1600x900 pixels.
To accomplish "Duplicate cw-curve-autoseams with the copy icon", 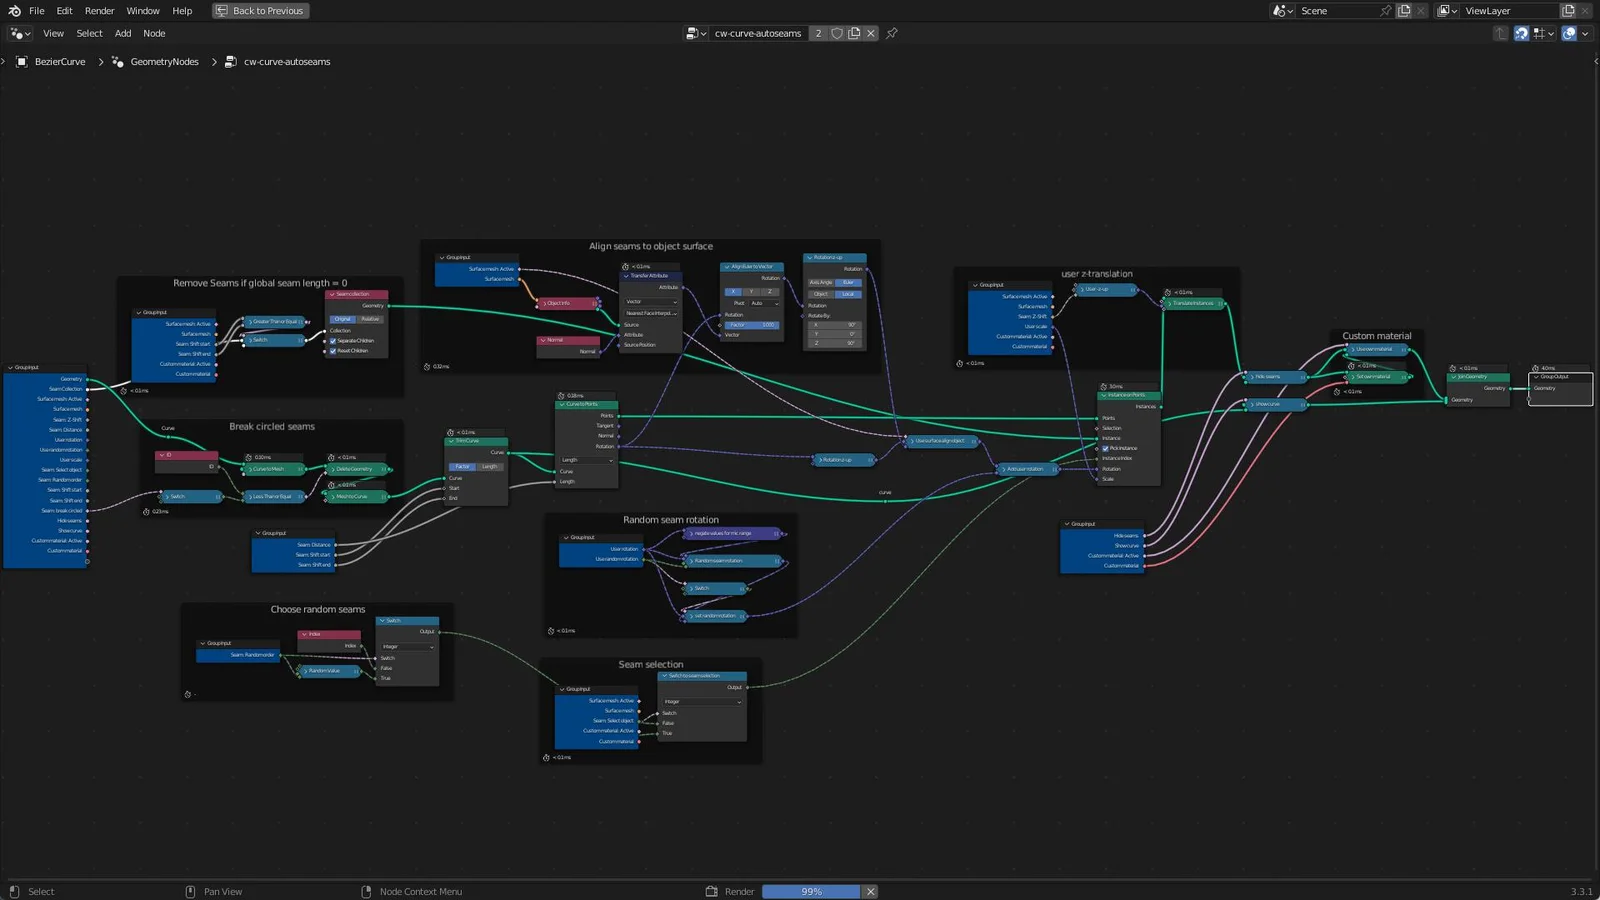I will click(x=854, y=33).
